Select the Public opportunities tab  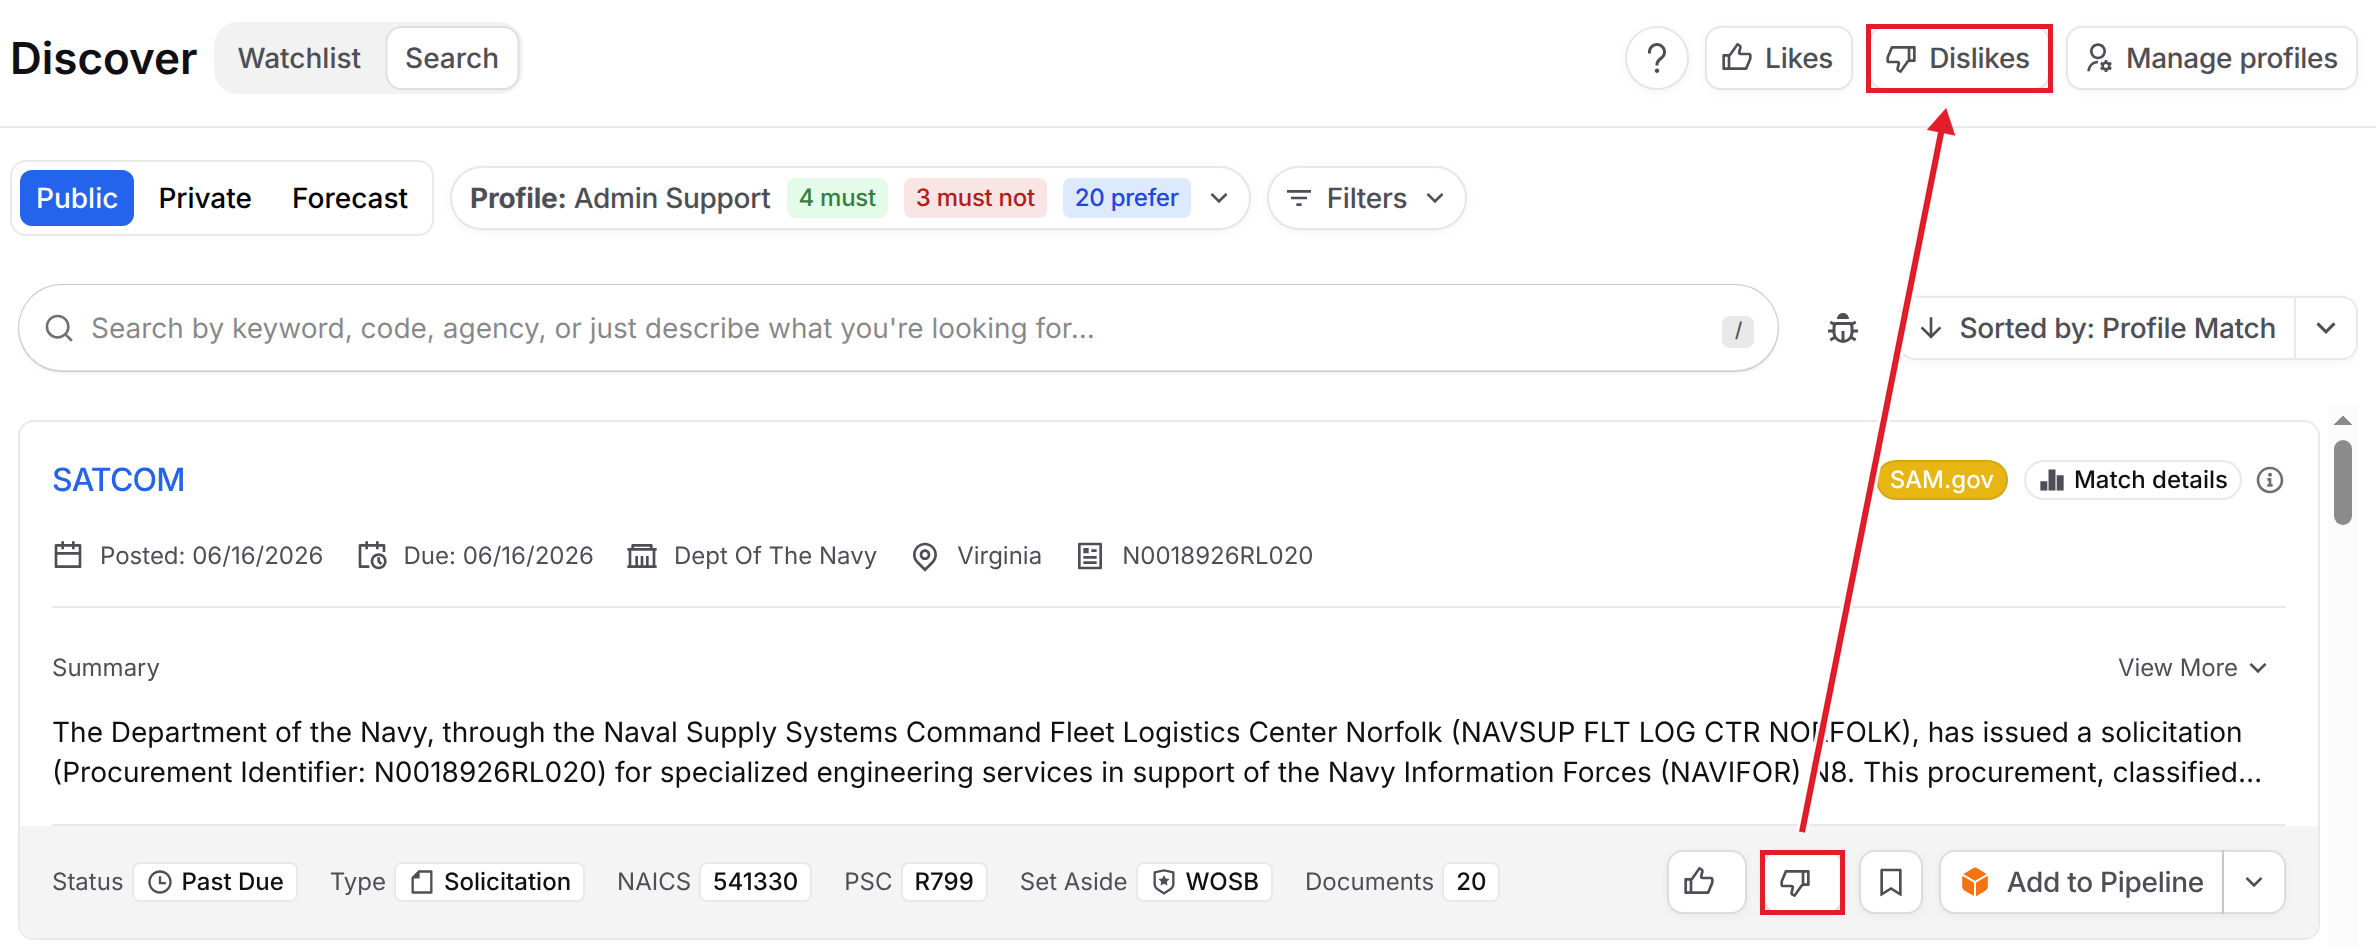tap(77, 198)
